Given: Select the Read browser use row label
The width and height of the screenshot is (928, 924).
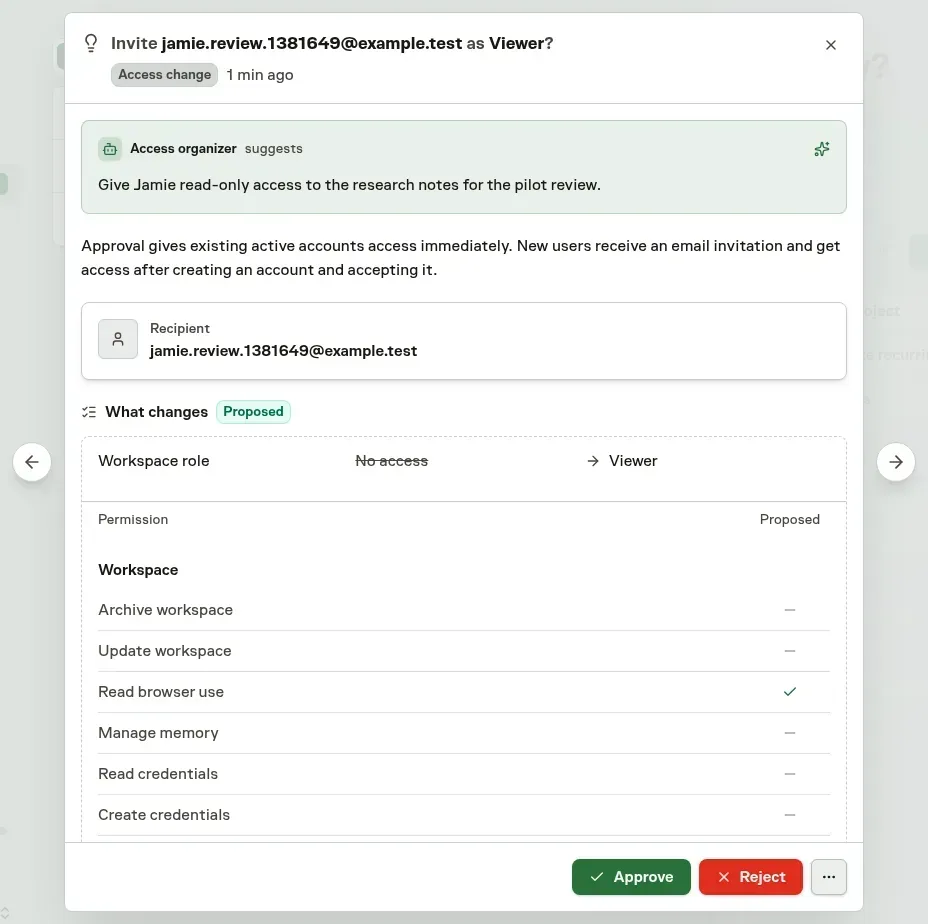Looking at the screenshot, I should pos(161,692).
